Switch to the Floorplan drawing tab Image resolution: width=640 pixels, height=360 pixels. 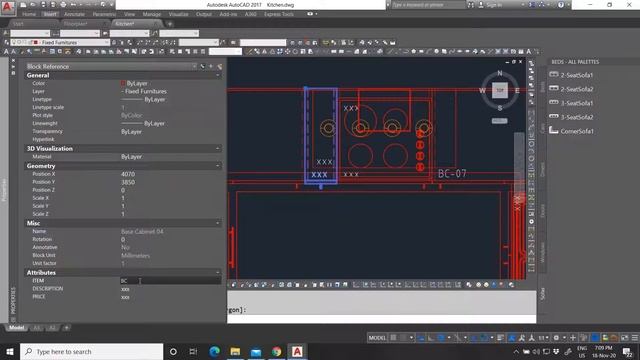(x=76, y=24)
